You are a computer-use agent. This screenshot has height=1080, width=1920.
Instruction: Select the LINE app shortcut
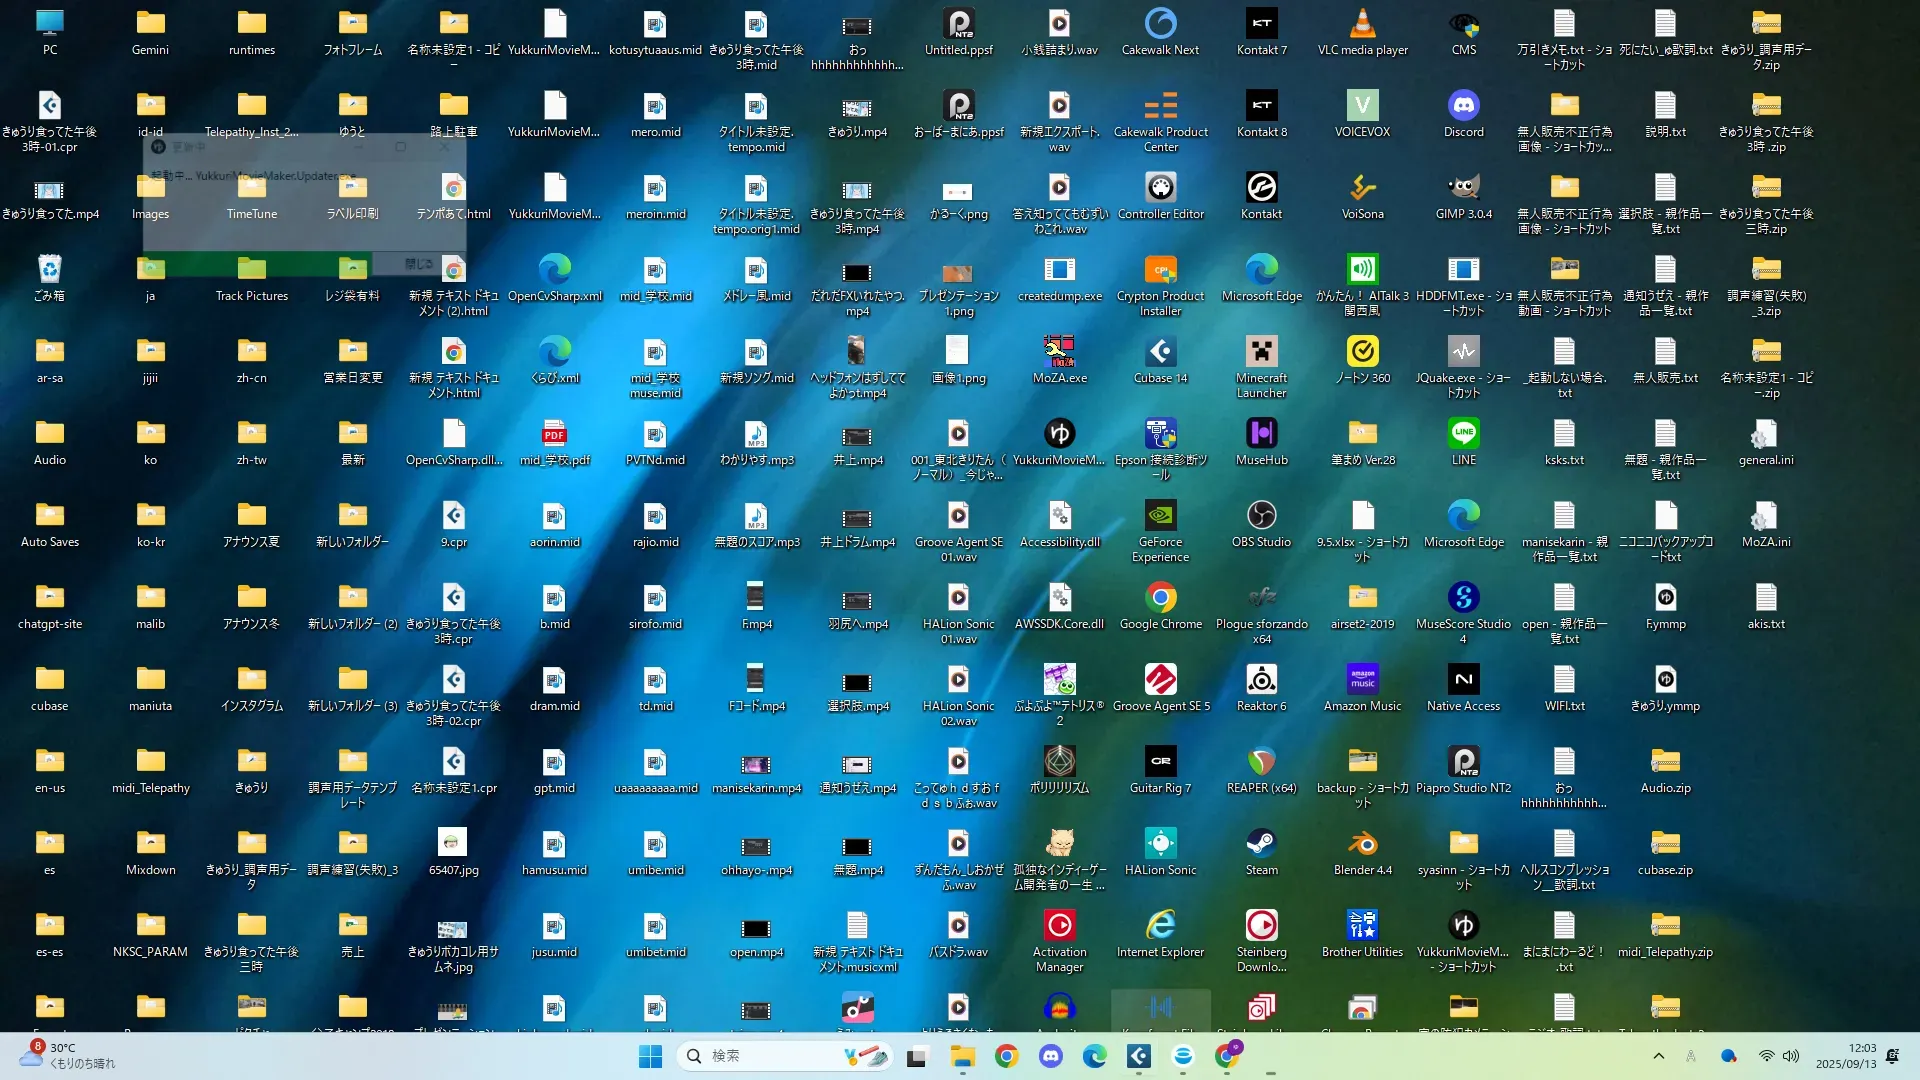[1463, 434]
